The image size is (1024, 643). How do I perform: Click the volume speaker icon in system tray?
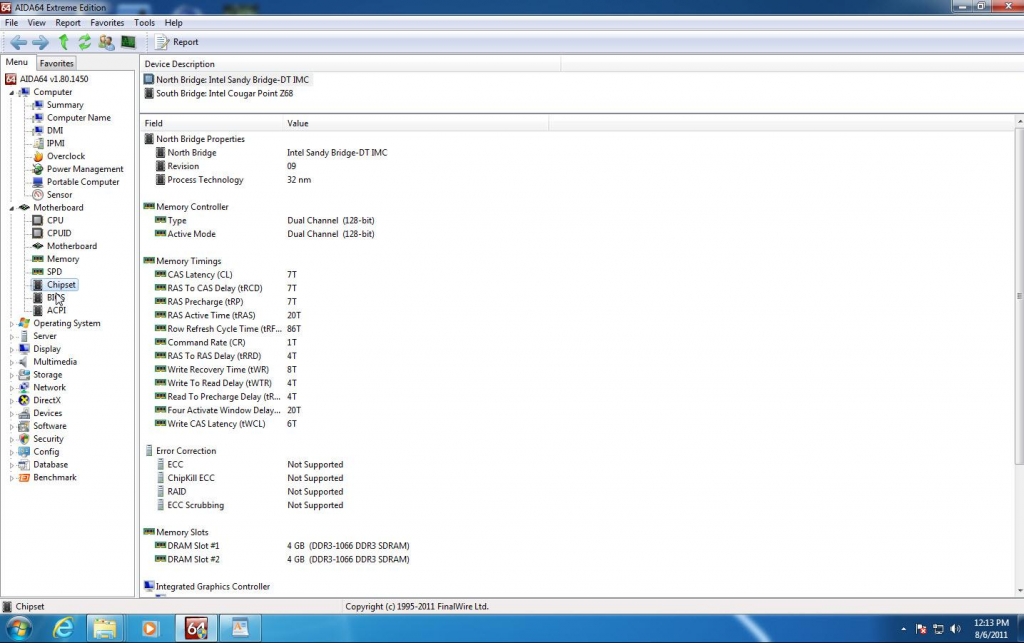pos(955,629)
